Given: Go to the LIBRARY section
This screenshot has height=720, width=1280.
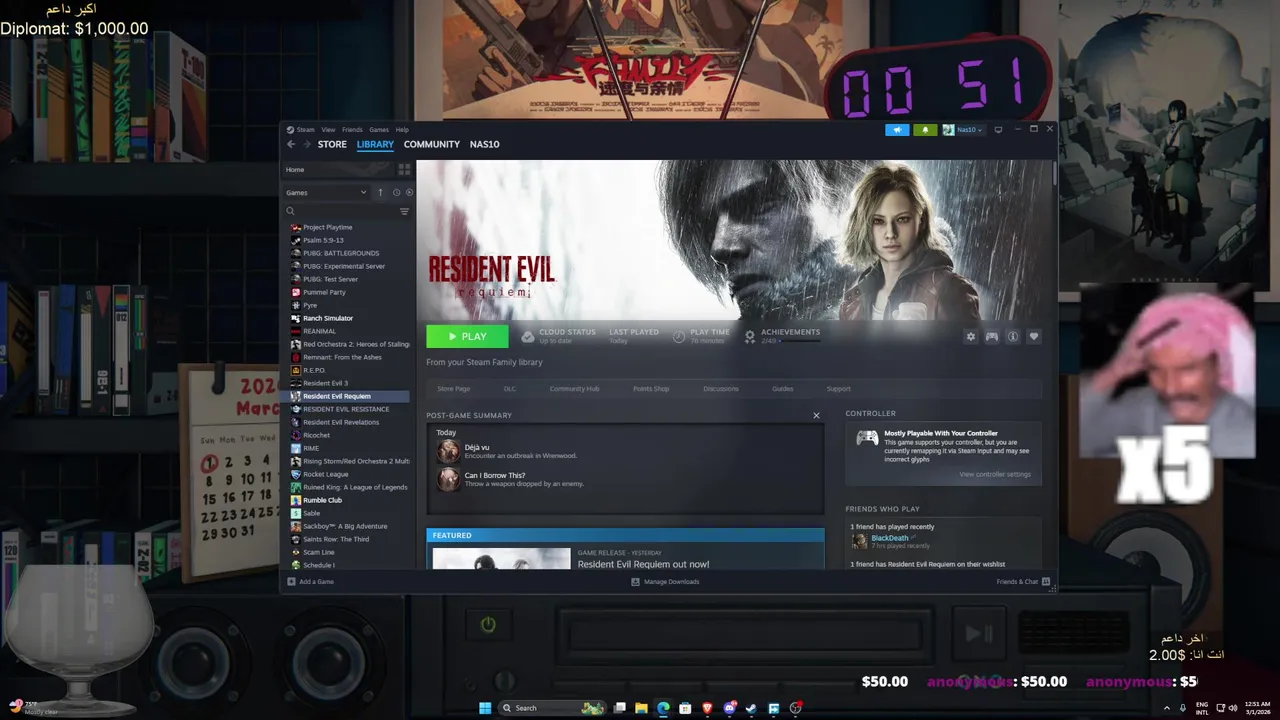Looking at the screenshot, I should (x=375, y=144).
